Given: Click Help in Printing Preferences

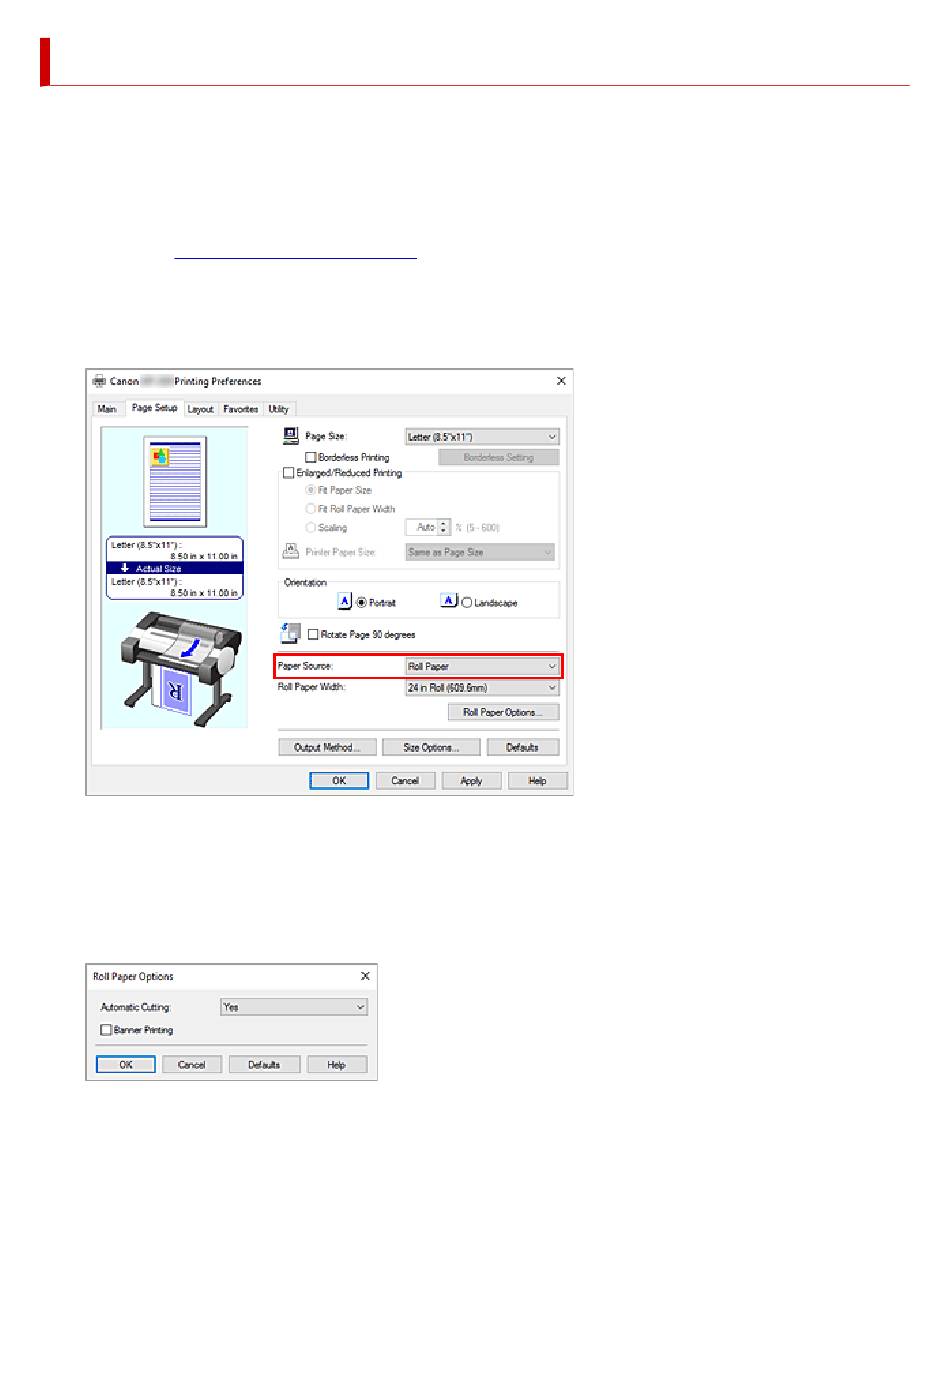Looking at the screenshot, I should click(x=538, y=781).
